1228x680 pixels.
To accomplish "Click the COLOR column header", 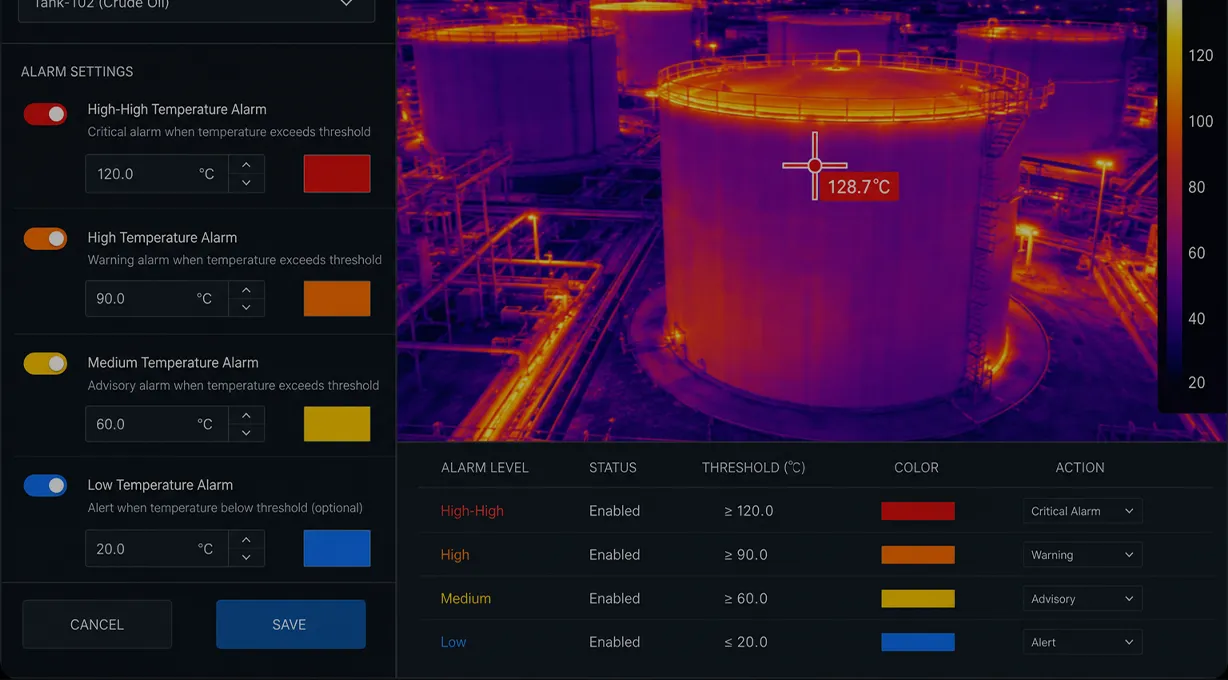I will 917,468.
